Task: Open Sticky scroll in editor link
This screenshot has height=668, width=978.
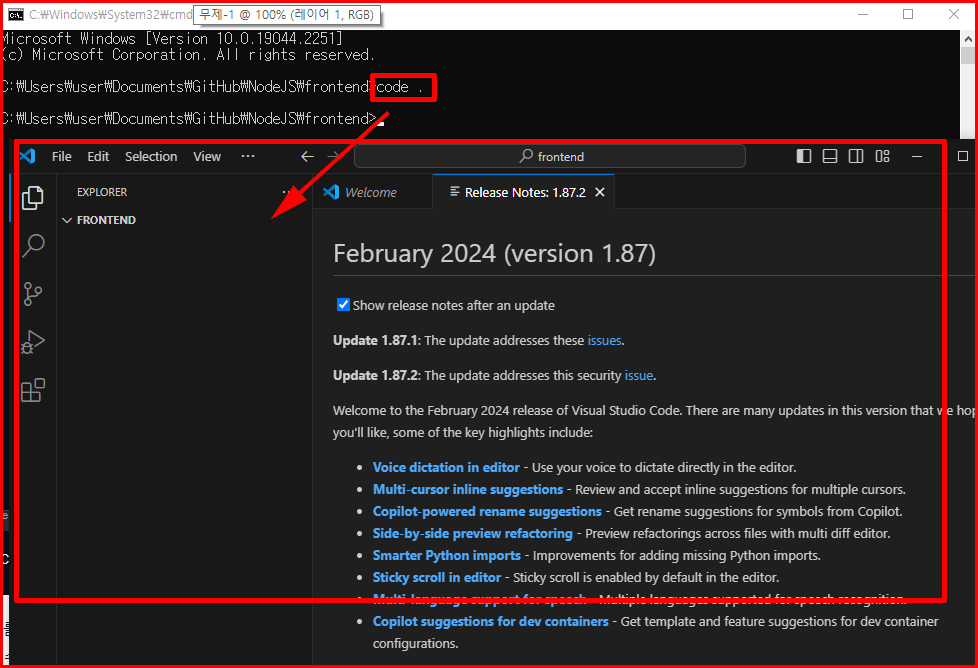Action: pyautogui.click(x=437, y=578)
